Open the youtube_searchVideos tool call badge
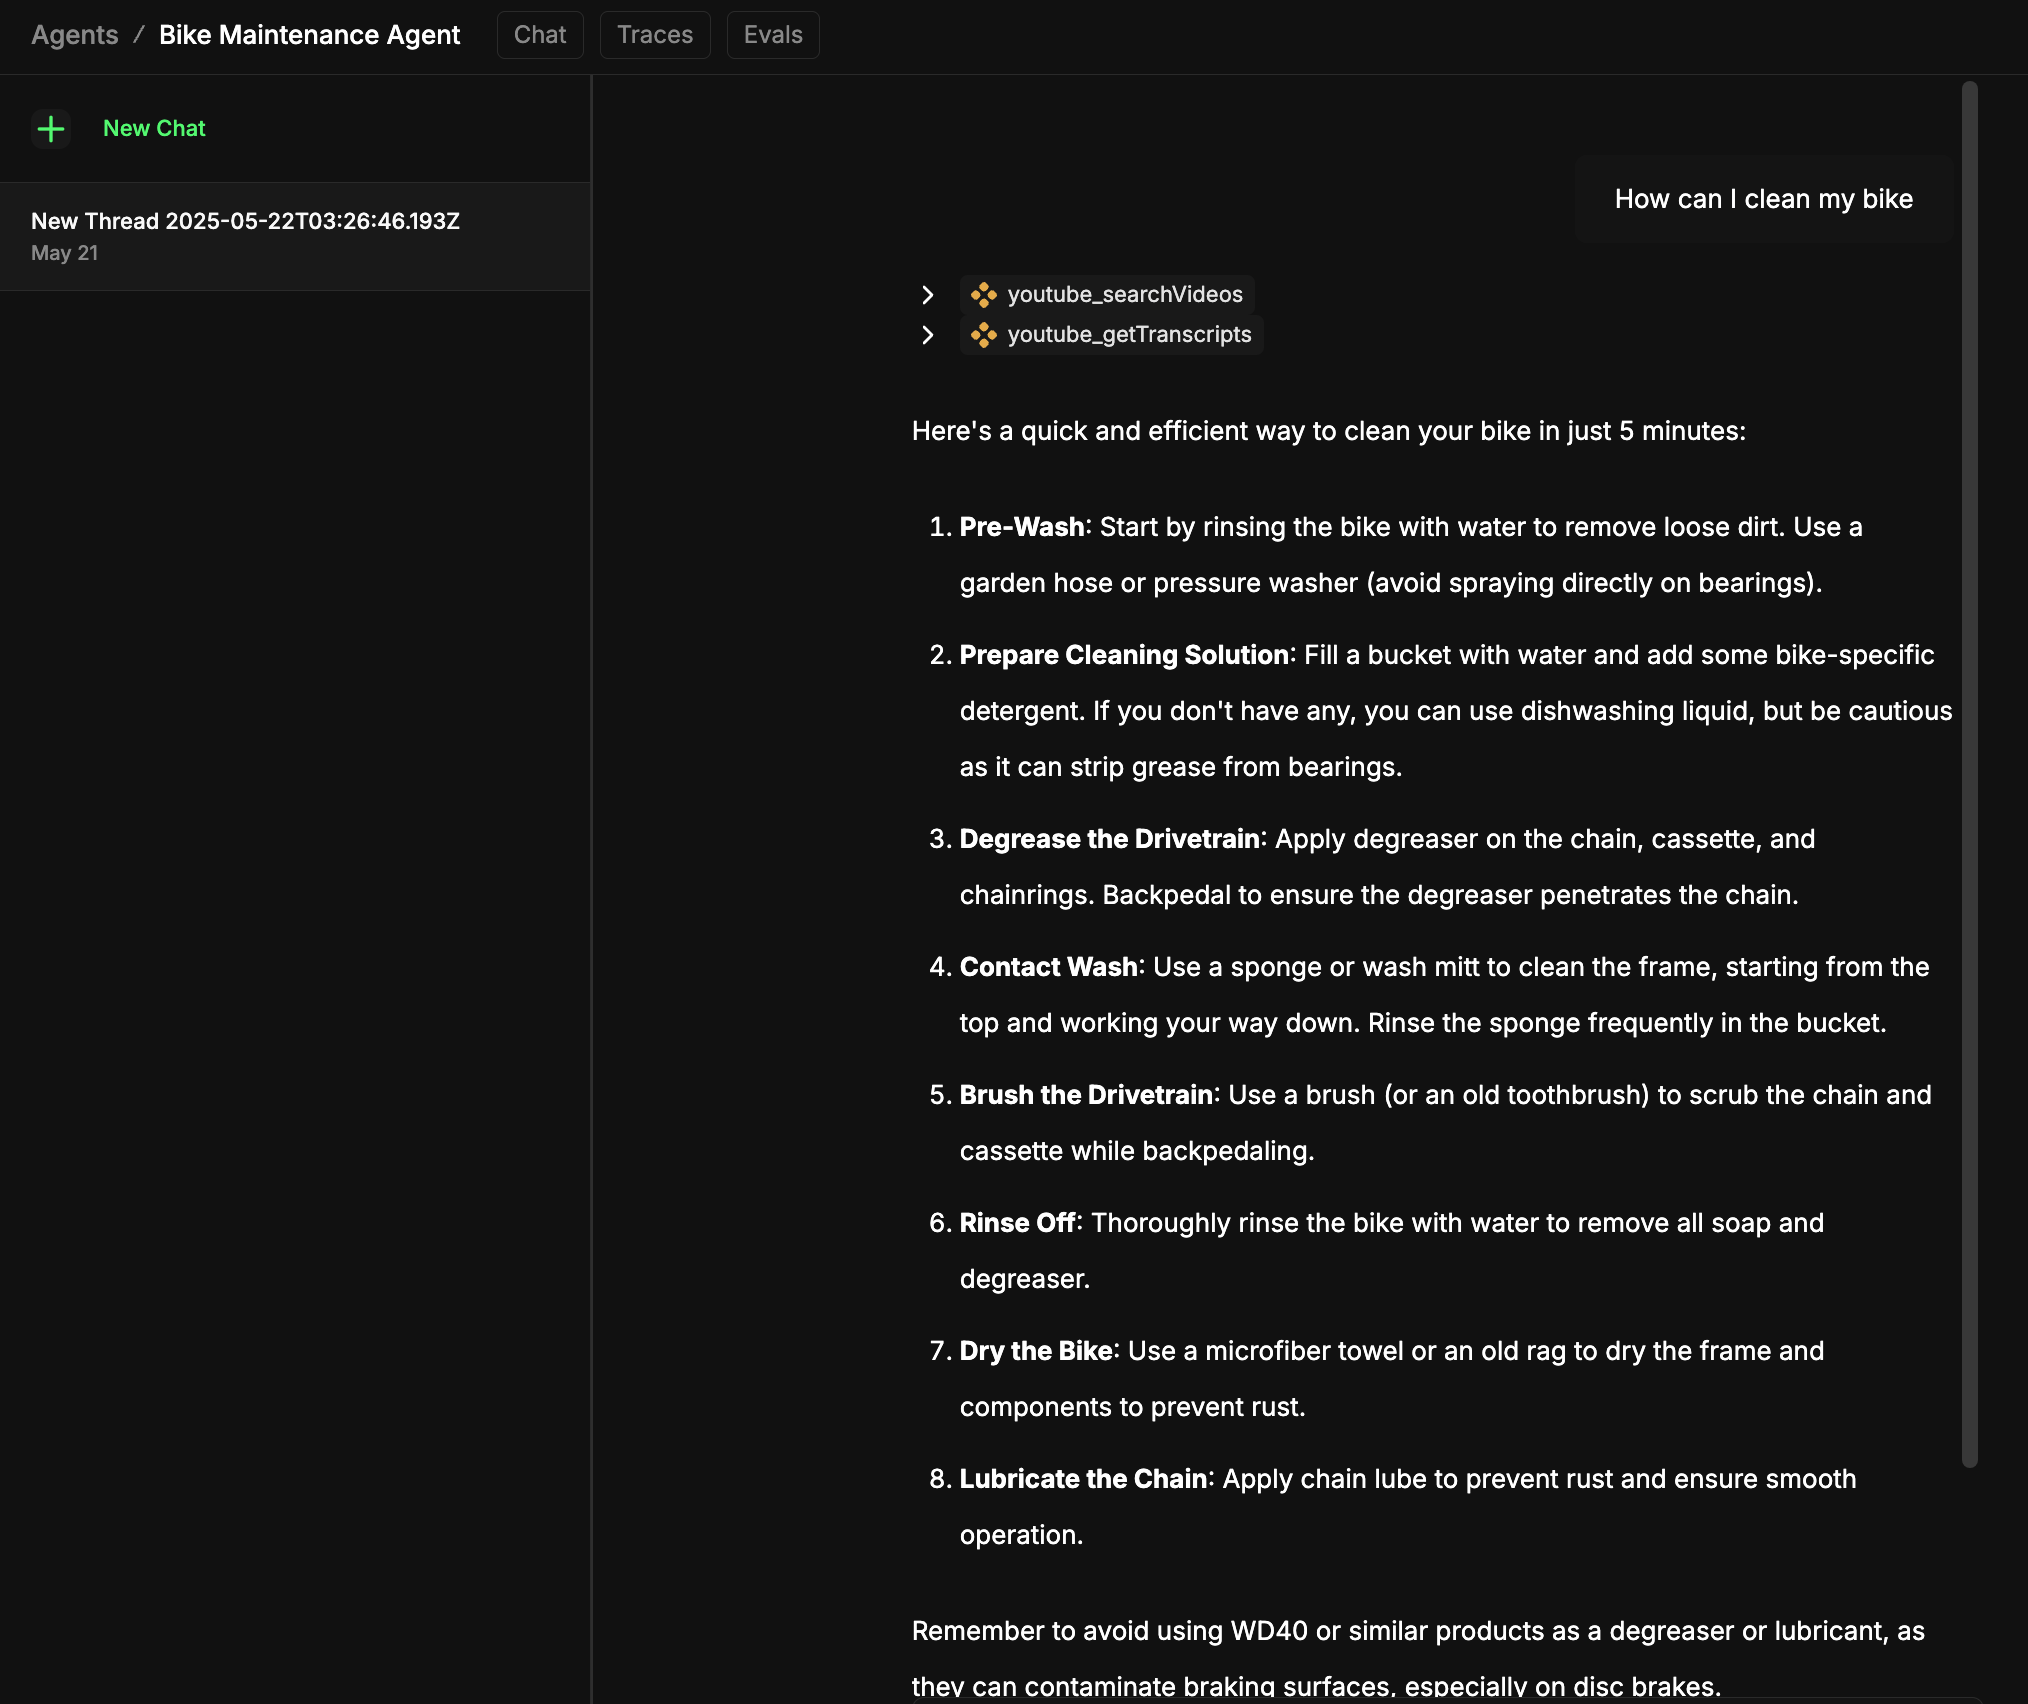This screenshot has width=2028, height=1704. pos(1107,295)
